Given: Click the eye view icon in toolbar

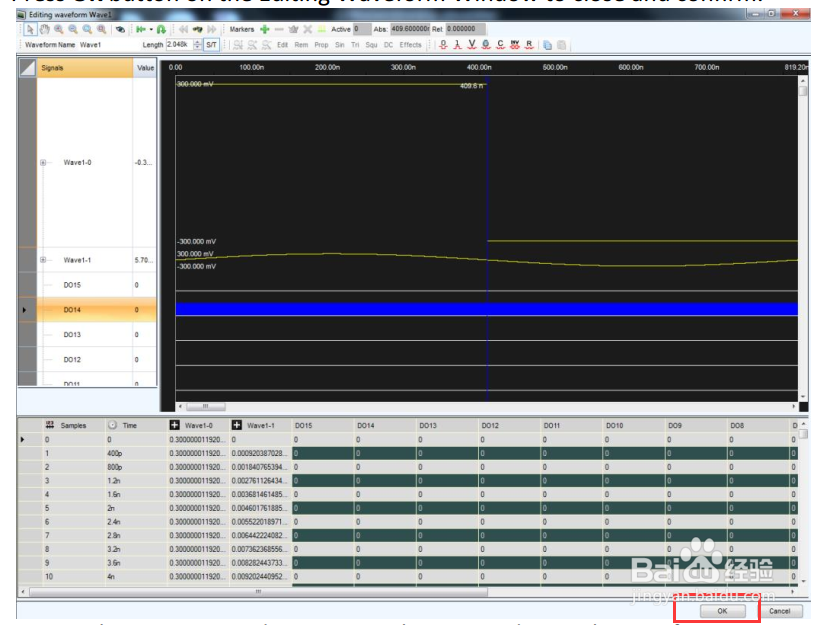Looking at the screenshot, I should coord(120,29).
